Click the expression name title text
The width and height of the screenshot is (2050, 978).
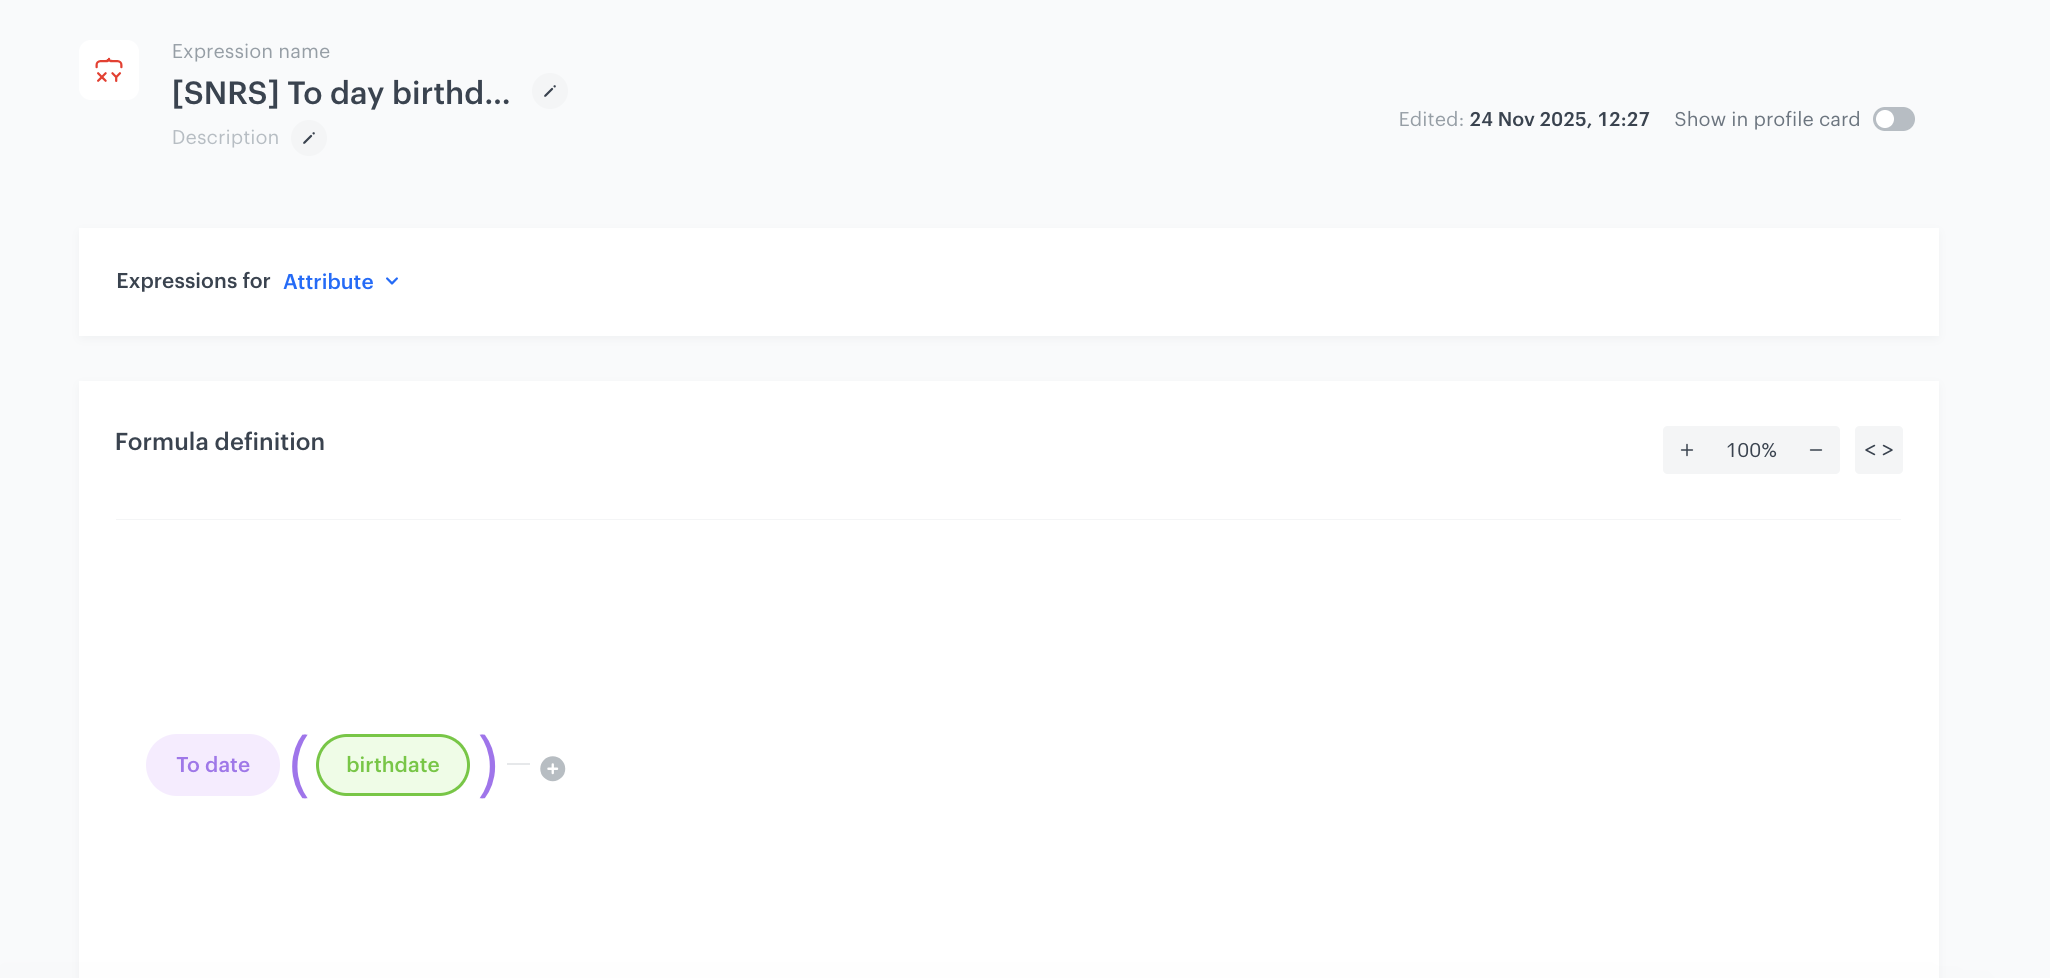coord(341,93)
